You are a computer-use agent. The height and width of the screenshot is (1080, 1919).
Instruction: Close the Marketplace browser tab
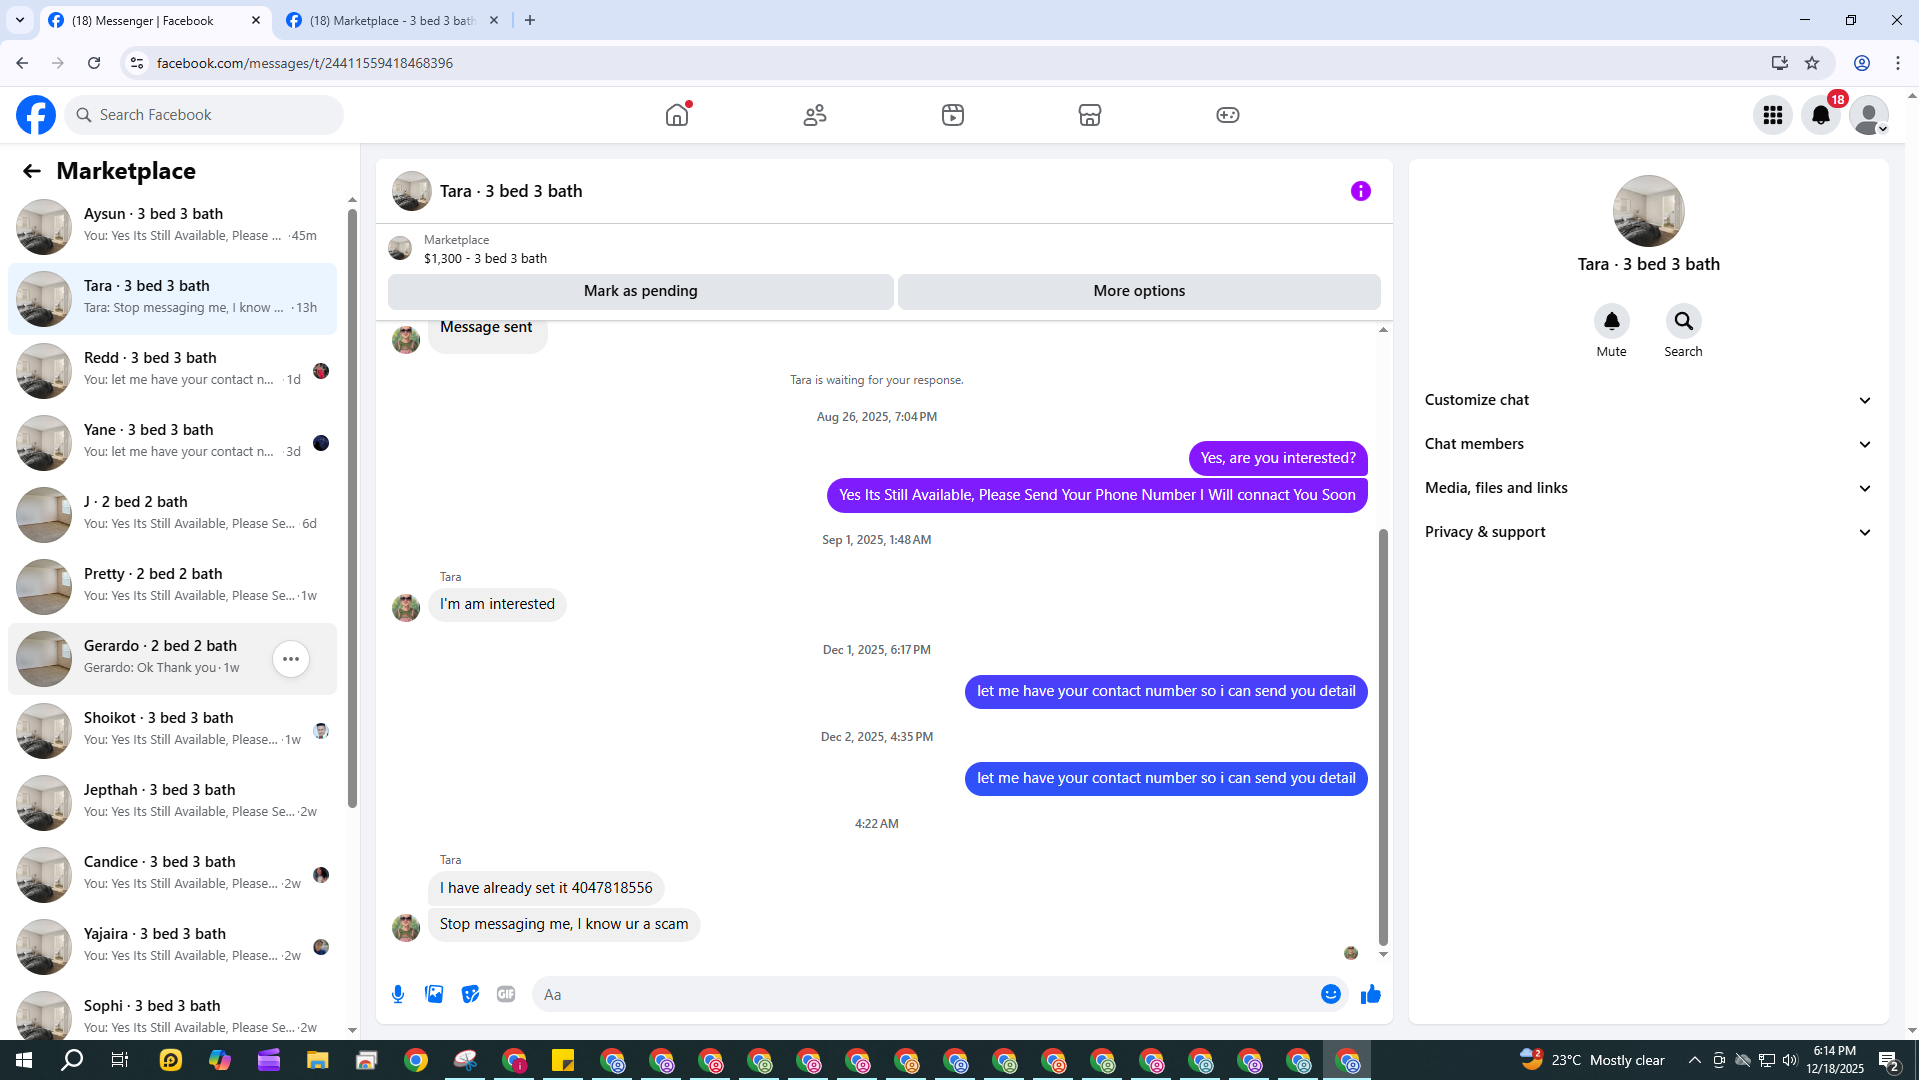coord(494,20)
